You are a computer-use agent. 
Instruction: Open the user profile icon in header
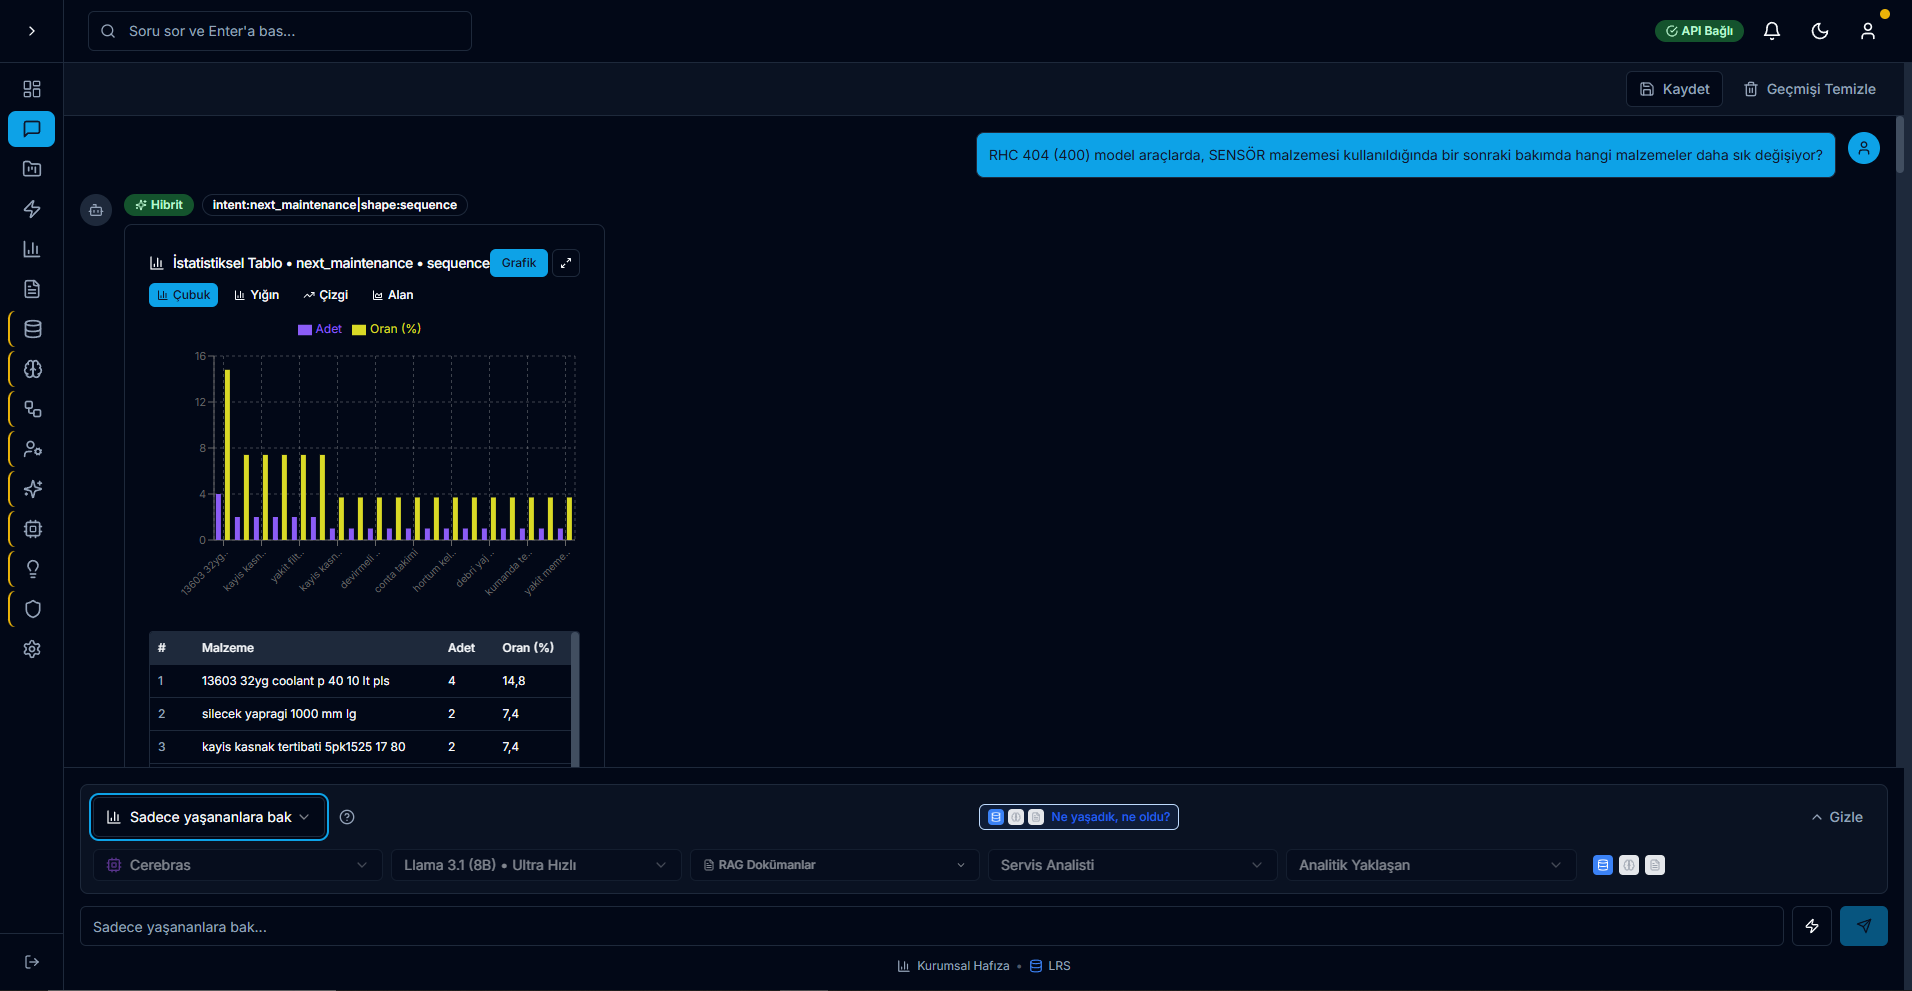tap(1867, 31)
